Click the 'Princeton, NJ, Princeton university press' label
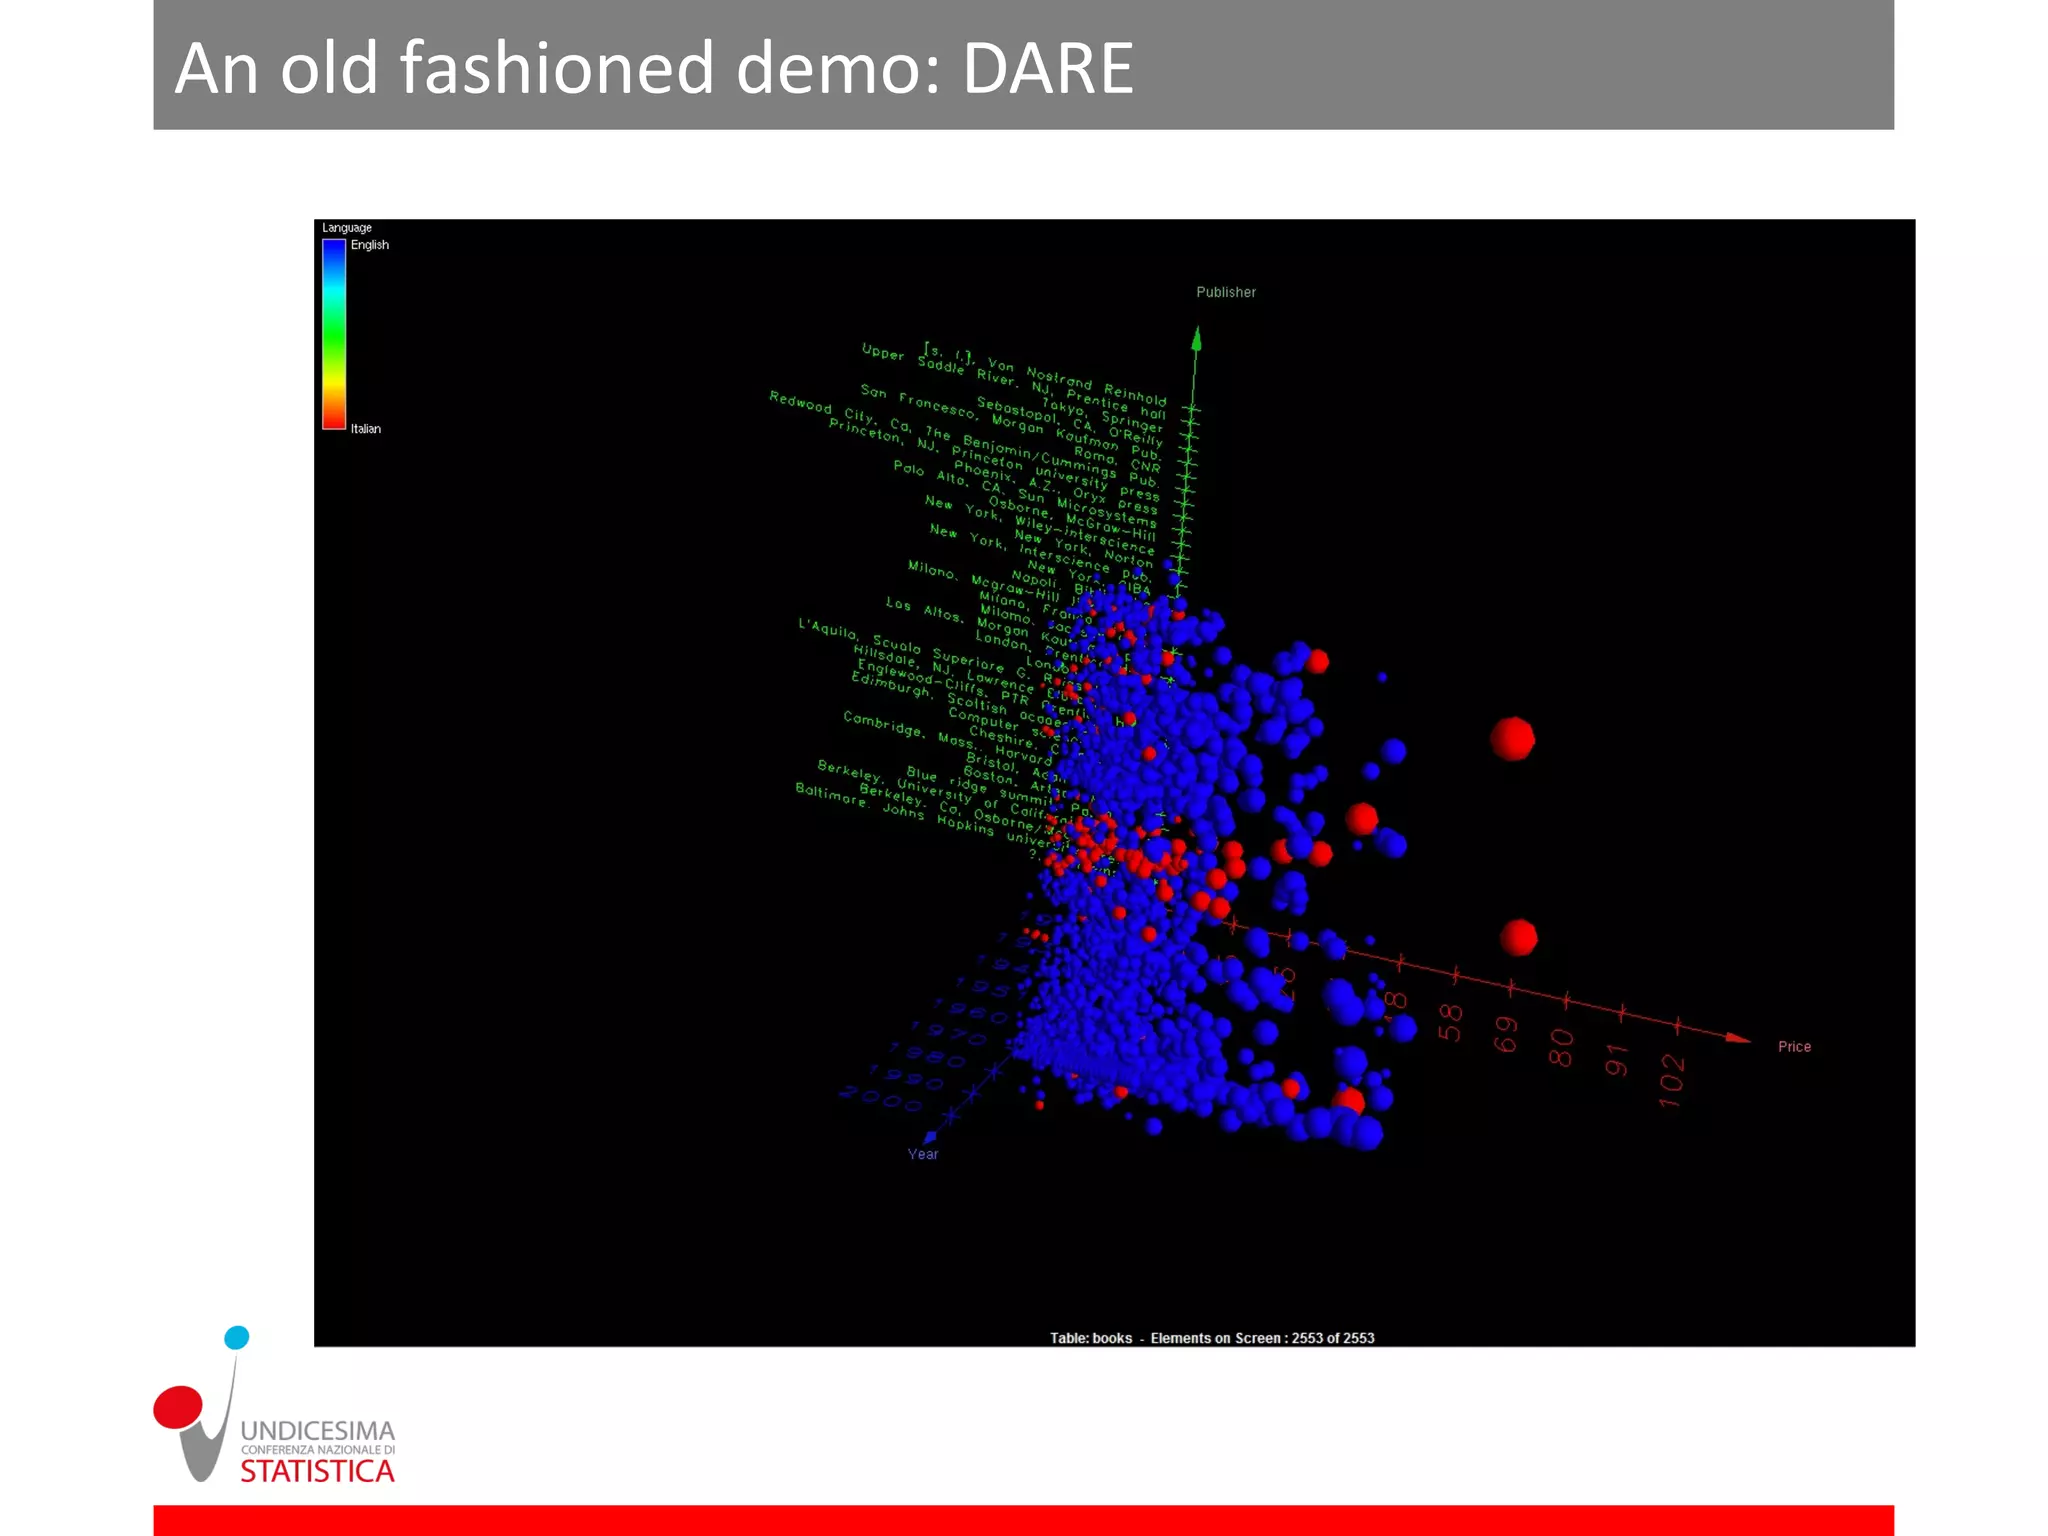The image size is (2048, 1536). pos(994,460)
